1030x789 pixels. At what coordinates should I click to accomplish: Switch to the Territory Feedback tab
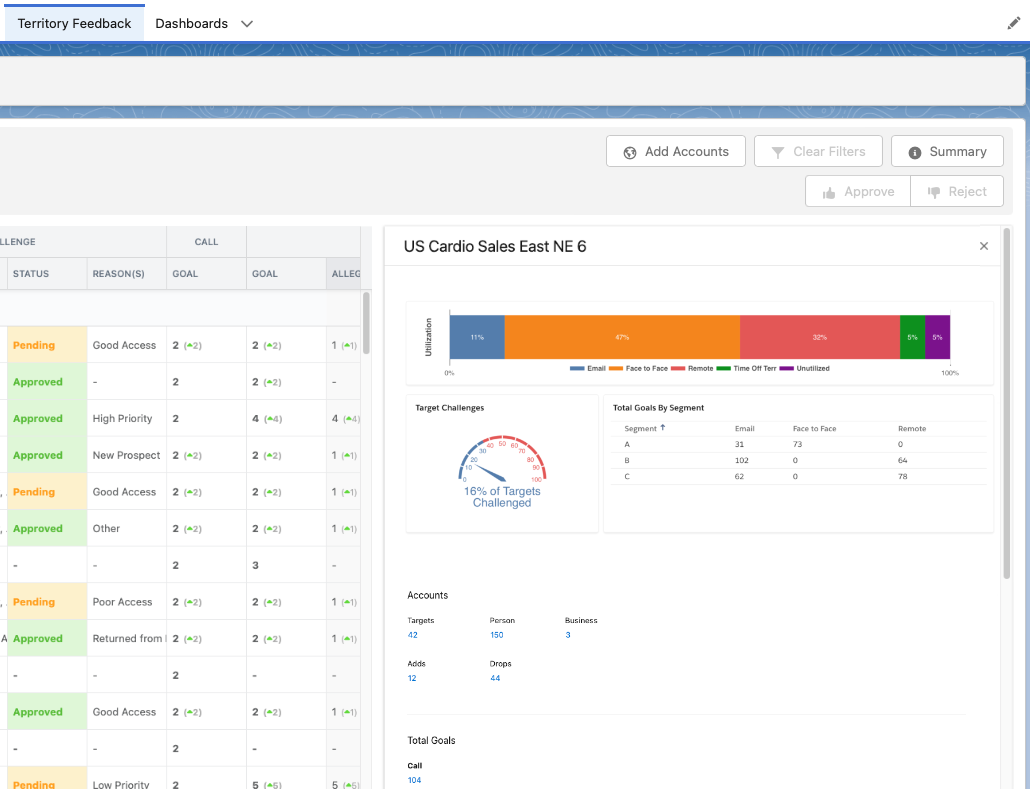point(74,23)
